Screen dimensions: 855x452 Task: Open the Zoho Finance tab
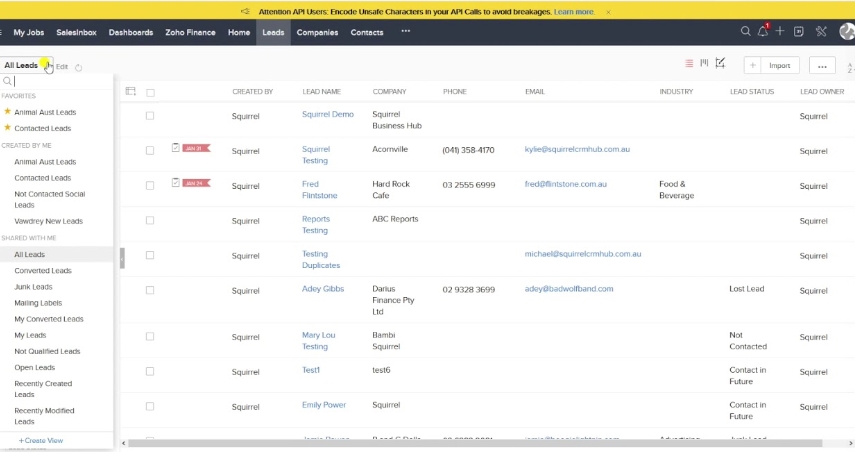tap(190, 32)
